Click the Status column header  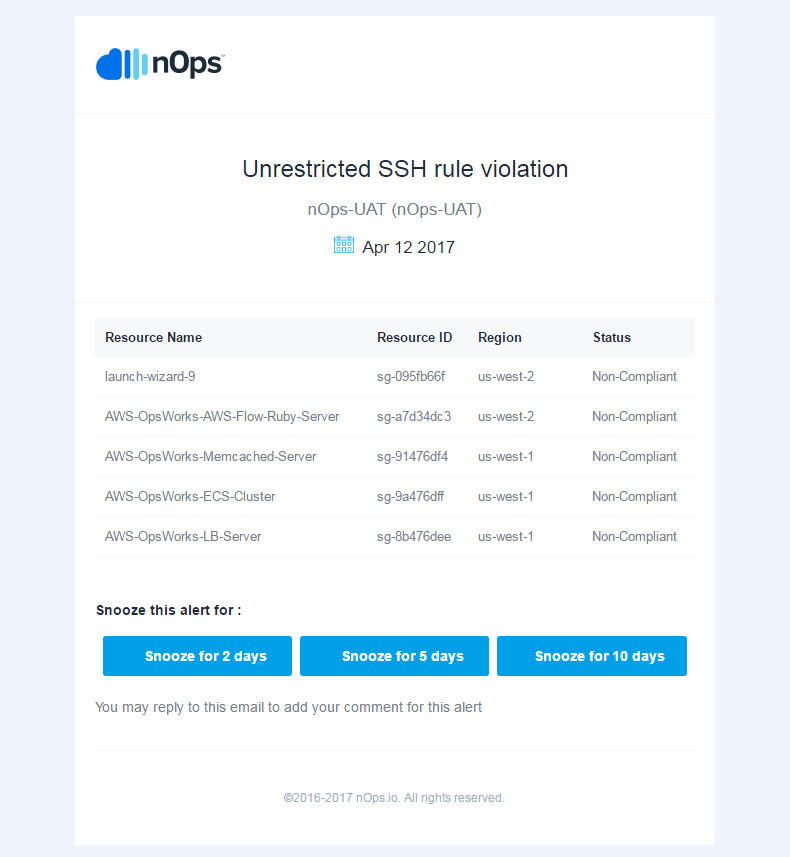(x=612, y=338)
